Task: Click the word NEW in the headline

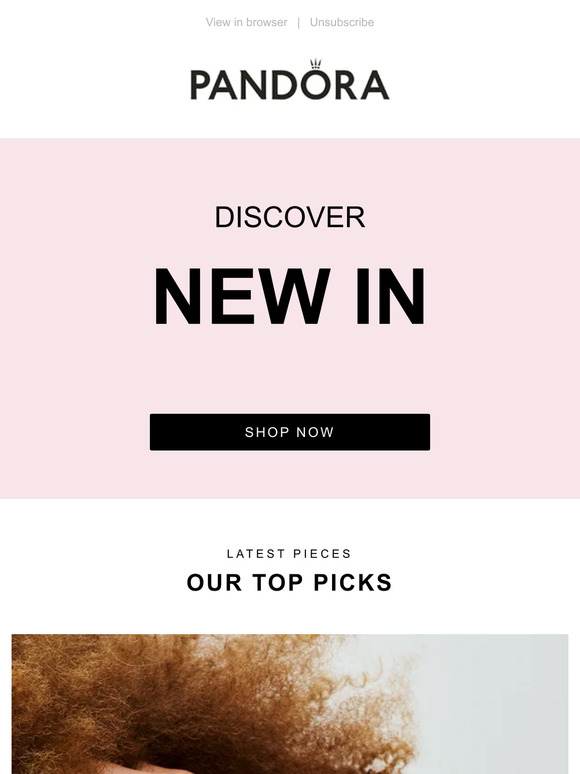Action: tap(242, 296)
